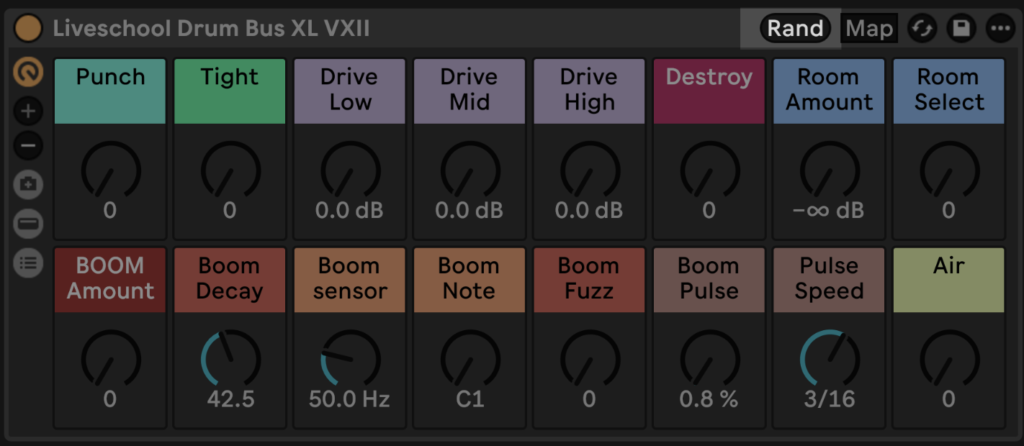Click the 0.8 % Boom Pulse value
This screenshot has height=446, width=1024.
(x=709, y=400)
